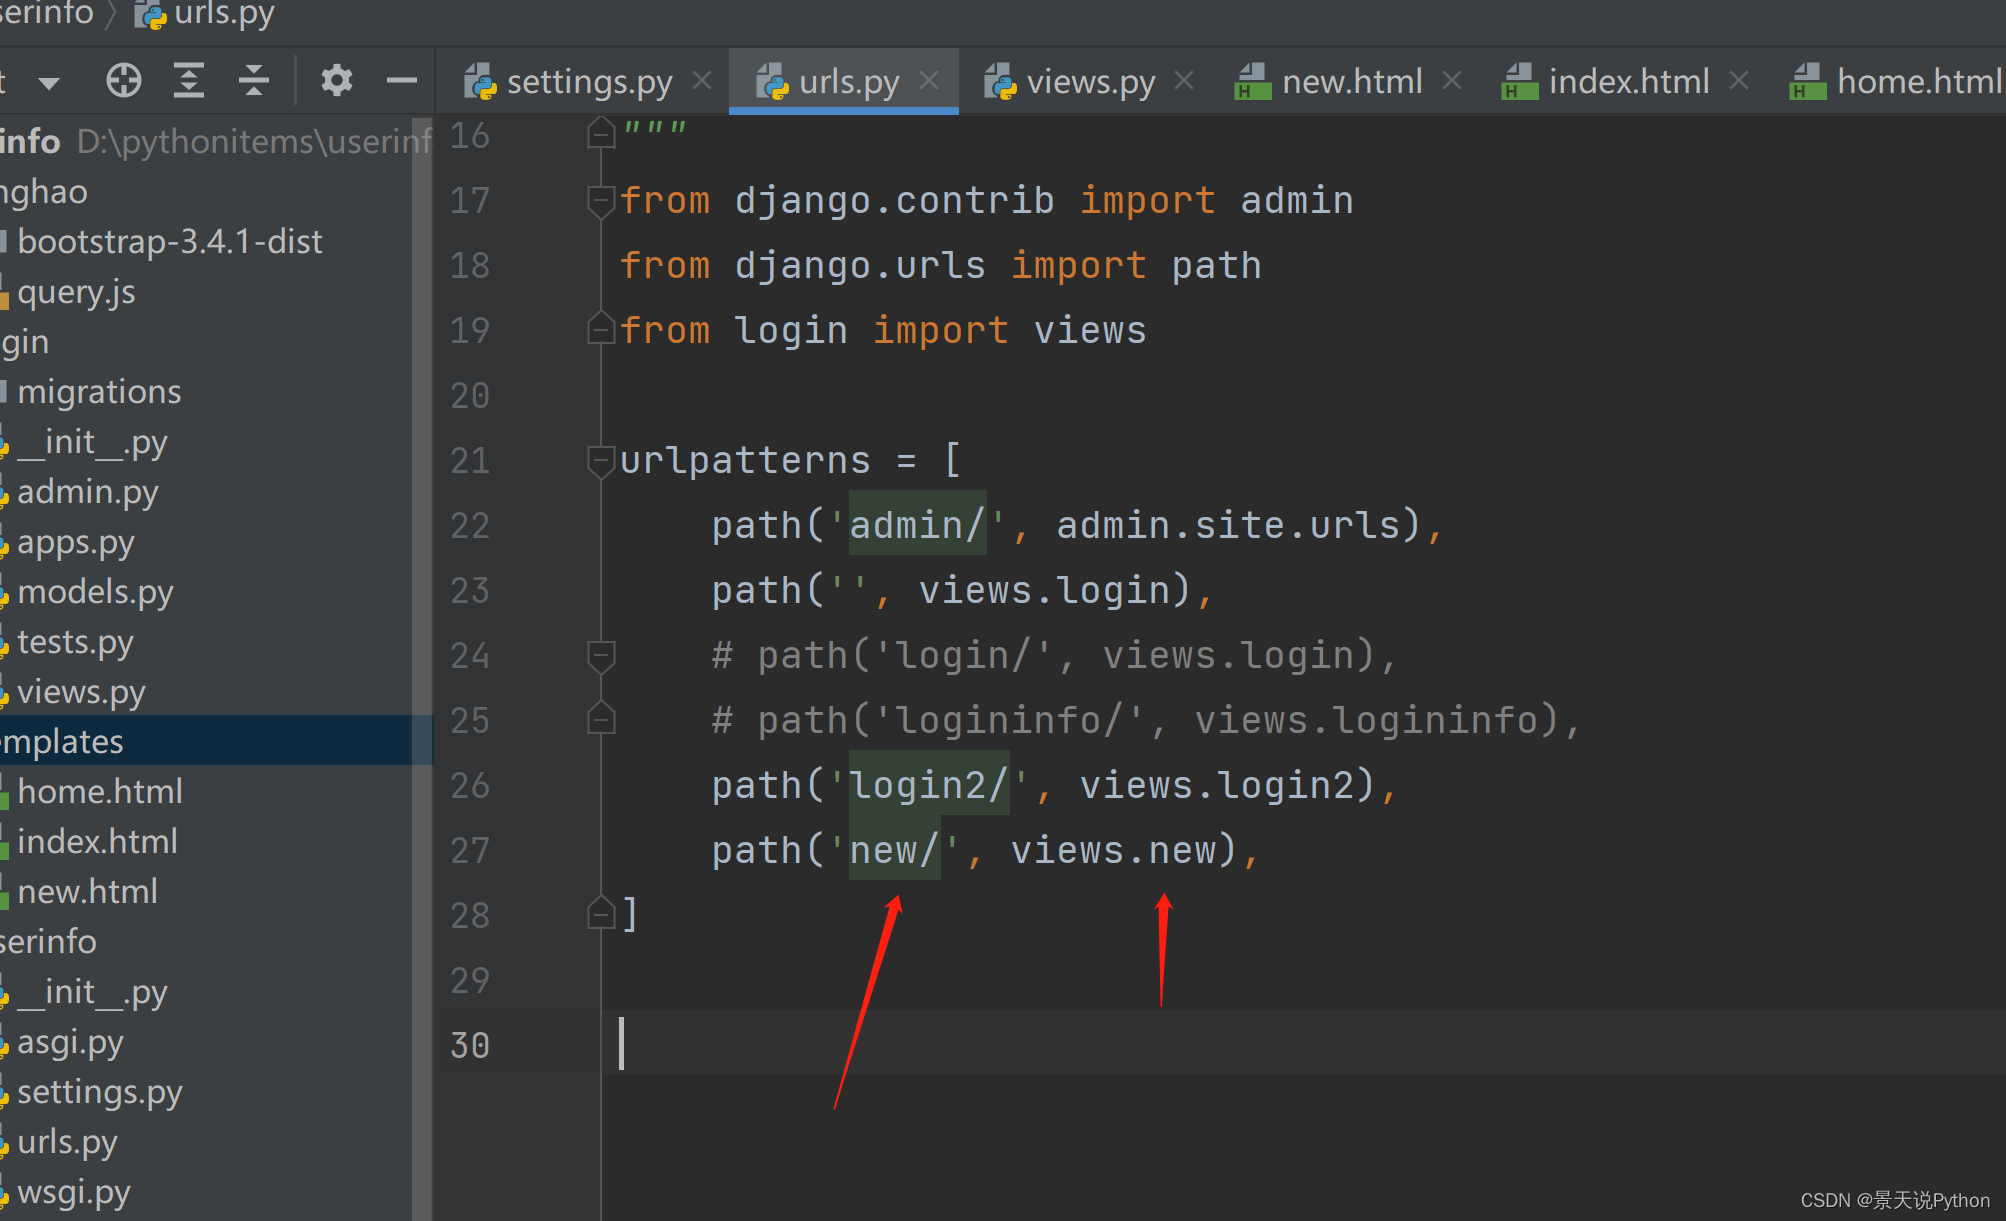Click fold end marker at line 25
Viewport: 2006px width, 1221px height.
tap(601, 719)
